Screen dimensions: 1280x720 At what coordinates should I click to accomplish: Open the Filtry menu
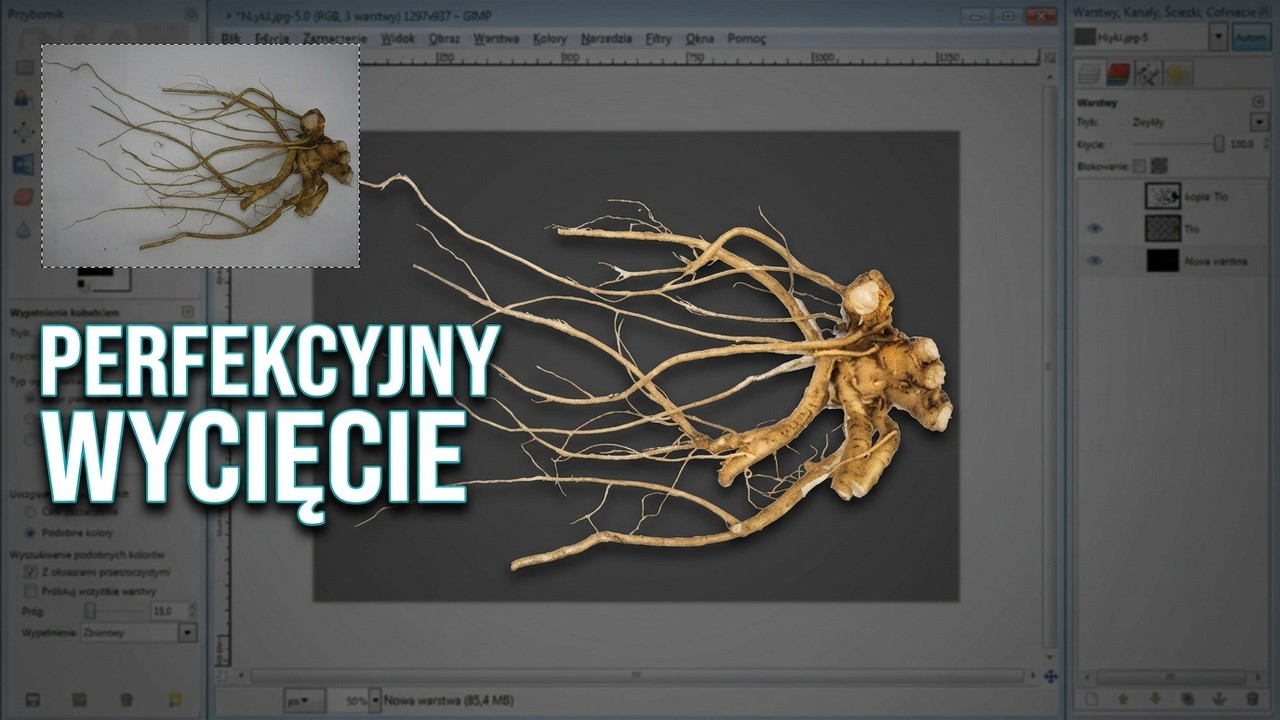click(x=658, y=39)
